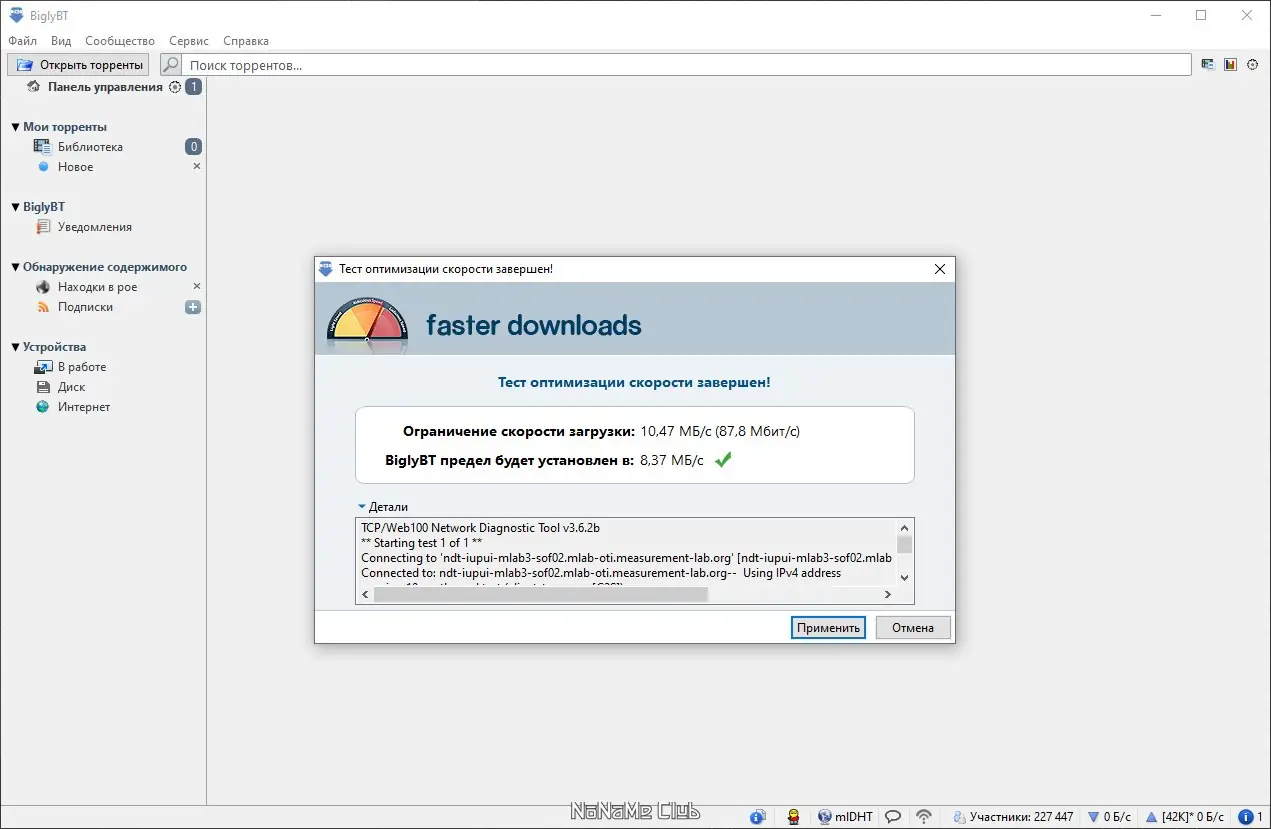Click the RSS icon beside Подписки
Viewport: 1271px width, 829px height.
[x=43, y=307]
